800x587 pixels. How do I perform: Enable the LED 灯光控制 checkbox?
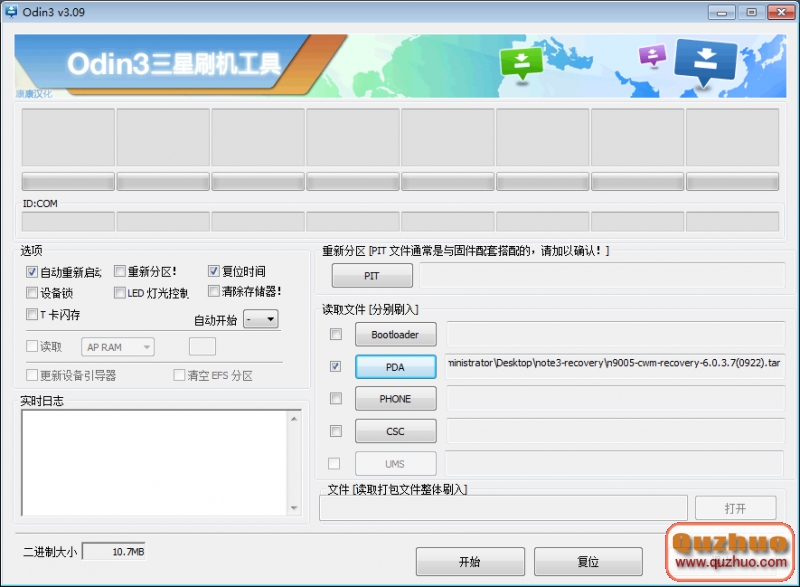click(119, 292)
